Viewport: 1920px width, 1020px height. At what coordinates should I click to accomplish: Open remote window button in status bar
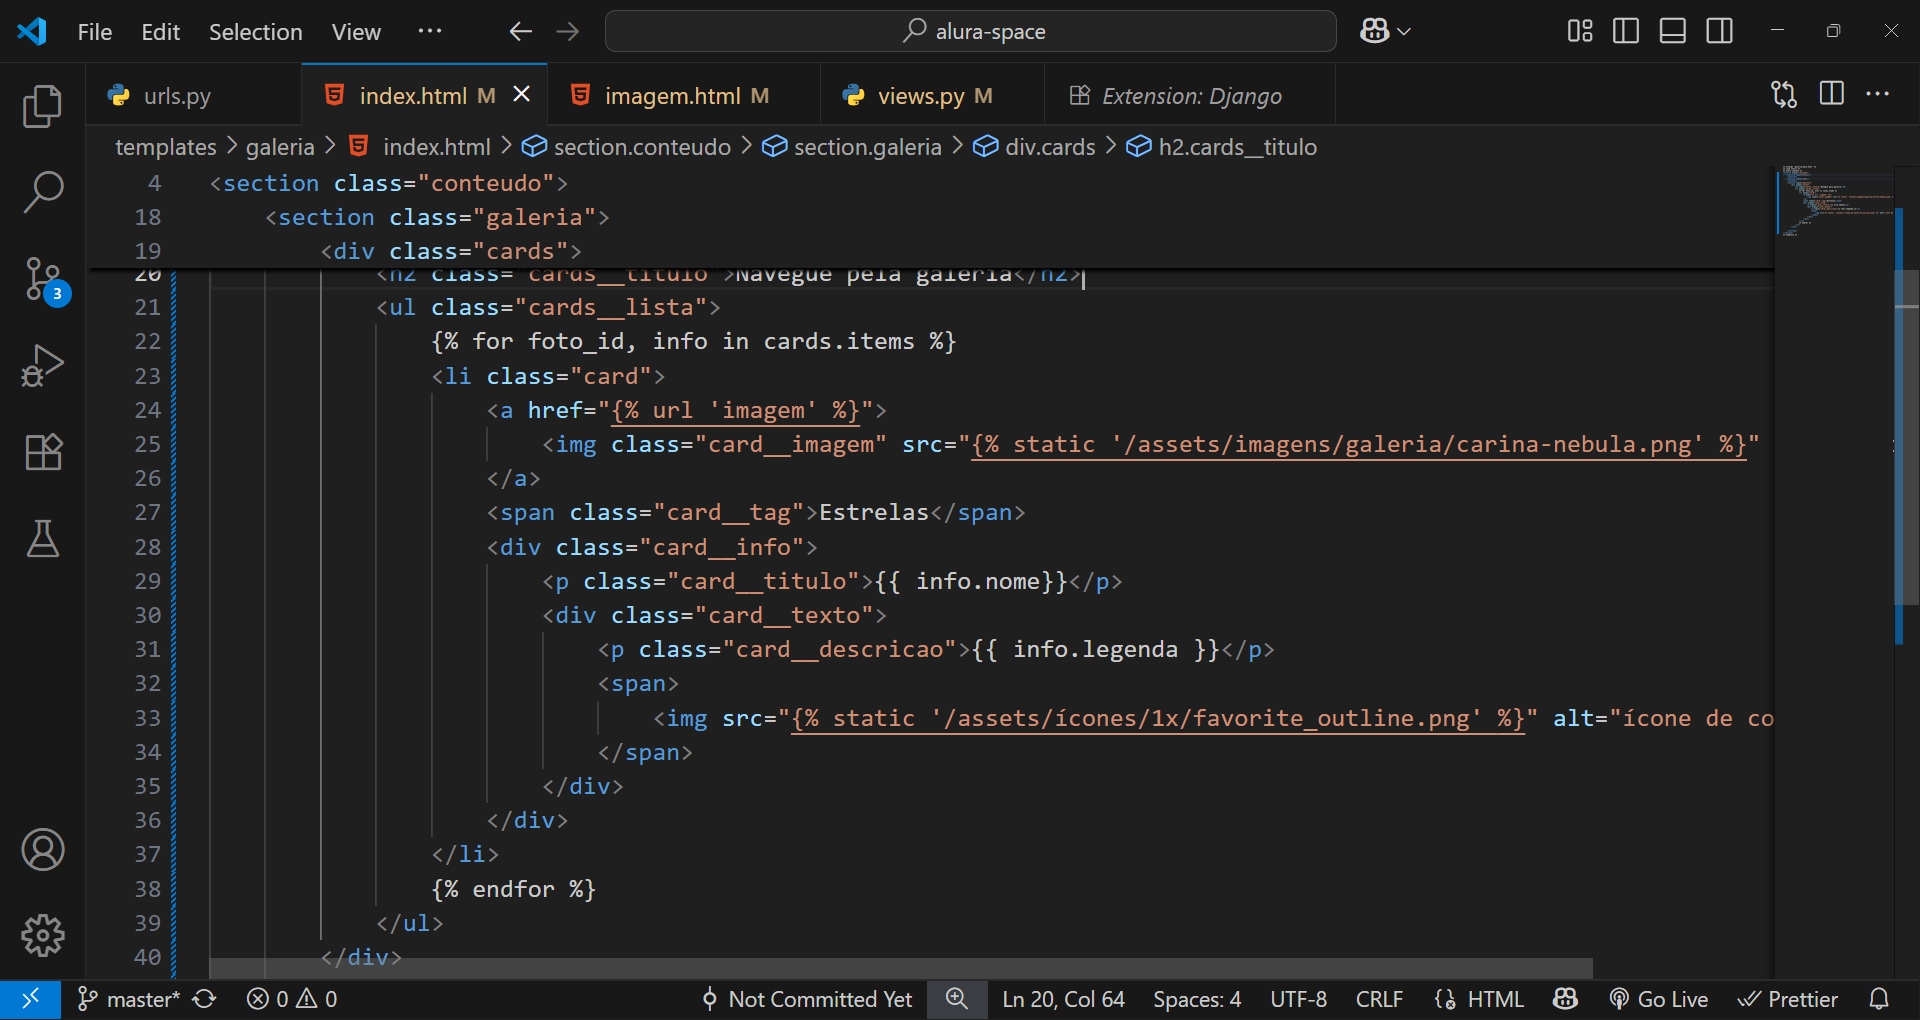click(x=30, y=999)
